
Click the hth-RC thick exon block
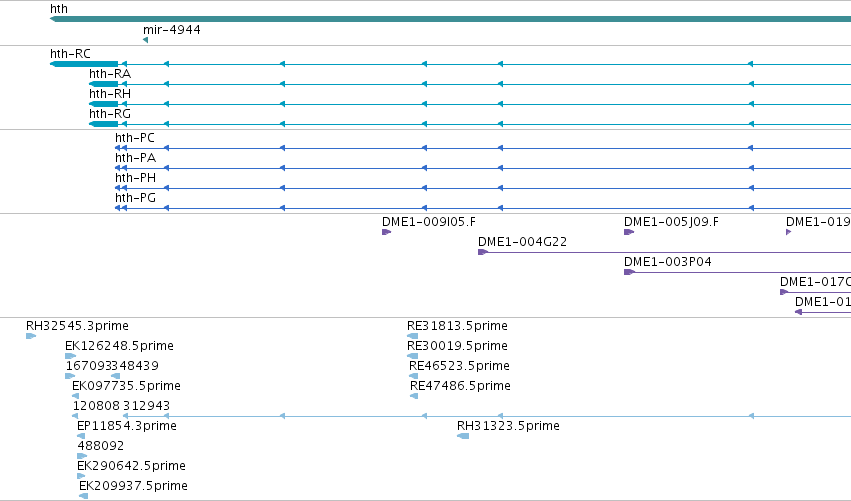click(84, 64)
